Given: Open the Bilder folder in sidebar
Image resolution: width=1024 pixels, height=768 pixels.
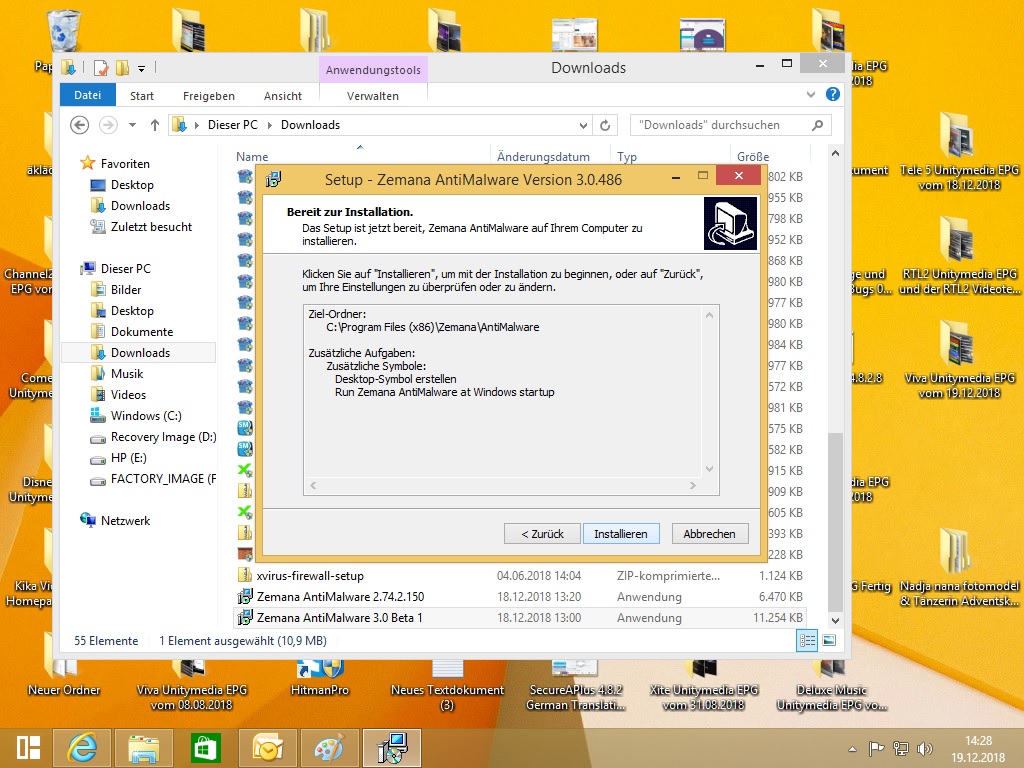Looking at the screenshot, I should coord(125,289).
